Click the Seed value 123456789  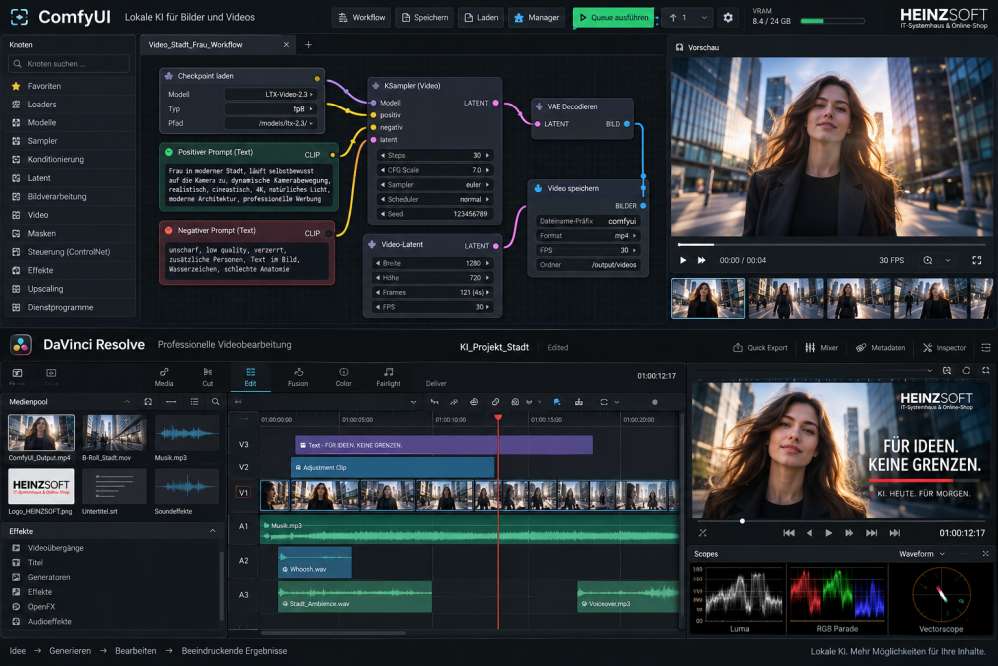470,214
